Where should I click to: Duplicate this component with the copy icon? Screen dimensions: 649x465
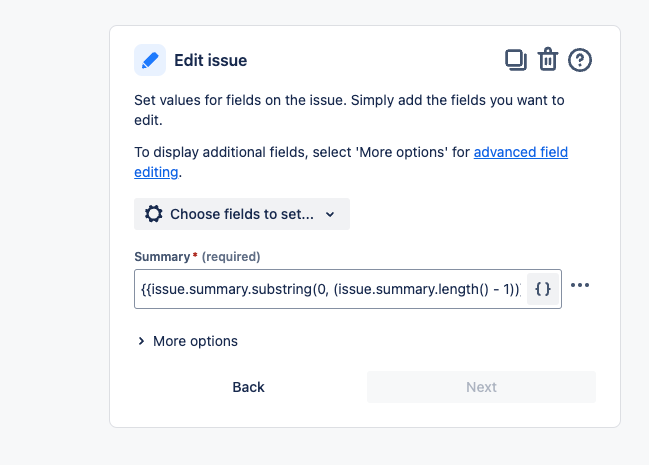(516, 60)
